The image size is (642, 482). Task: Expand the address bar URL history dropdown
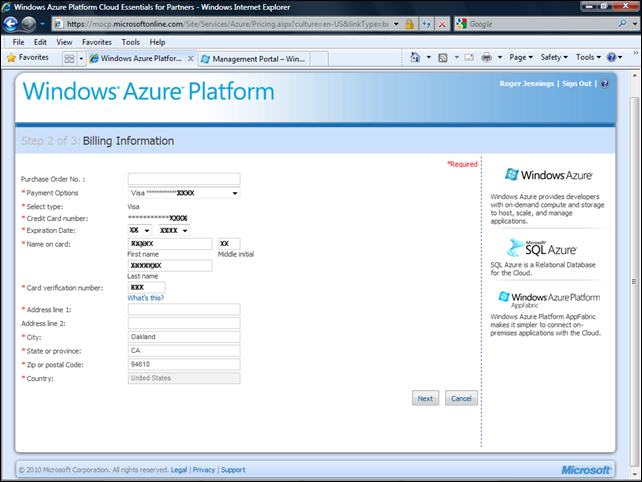396,24
